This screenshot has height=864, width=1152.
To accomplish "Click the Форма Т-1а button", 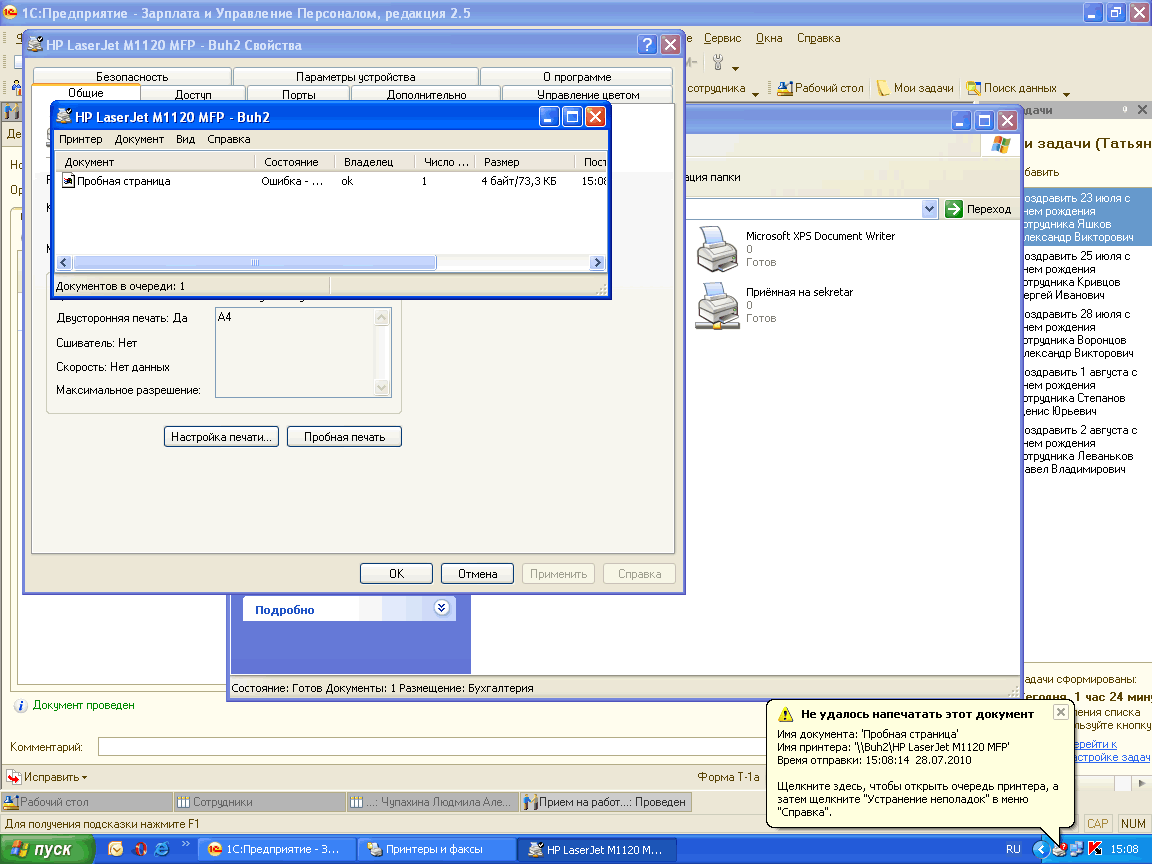I will pos(728,777).
